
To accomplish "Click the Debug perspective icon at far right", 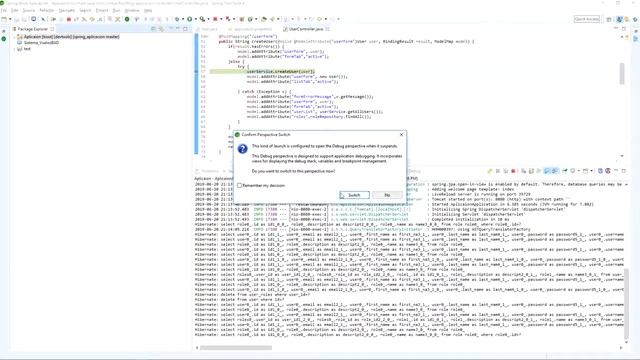I will 635,19.
